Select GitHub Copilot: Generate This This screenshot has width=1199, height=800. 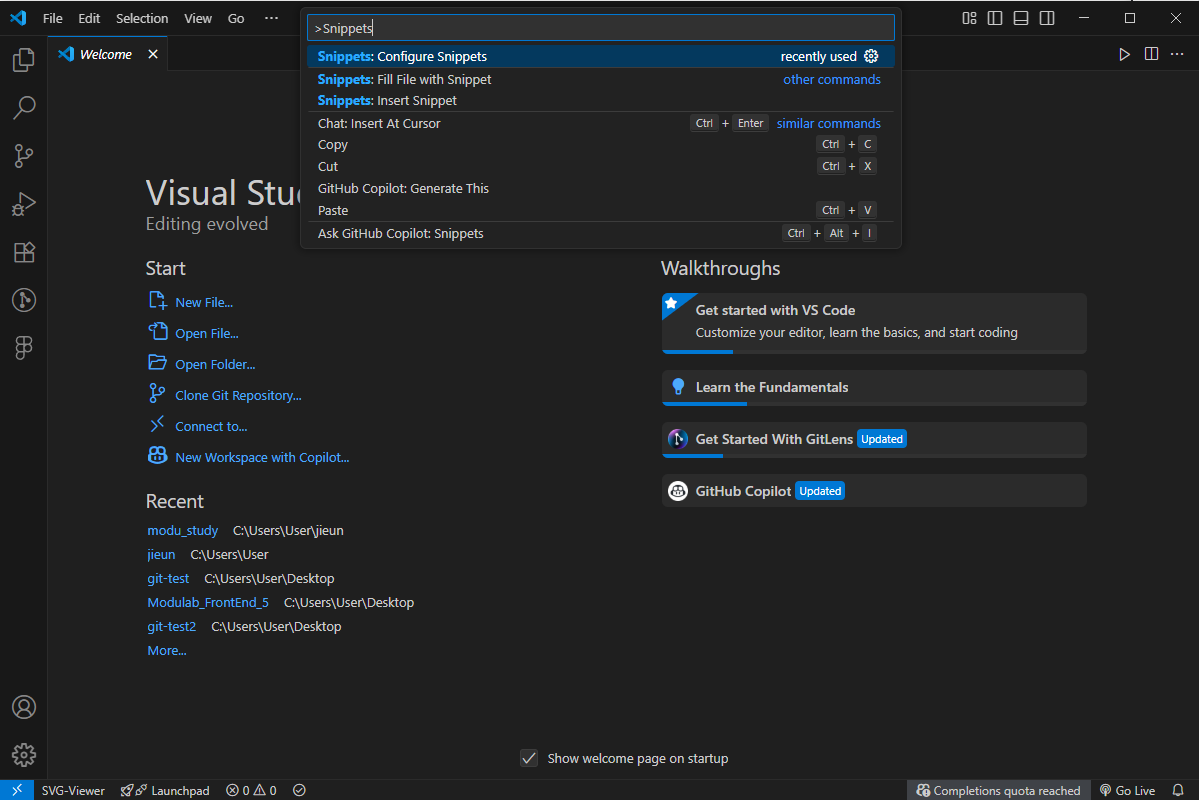[x=600, y=188]
